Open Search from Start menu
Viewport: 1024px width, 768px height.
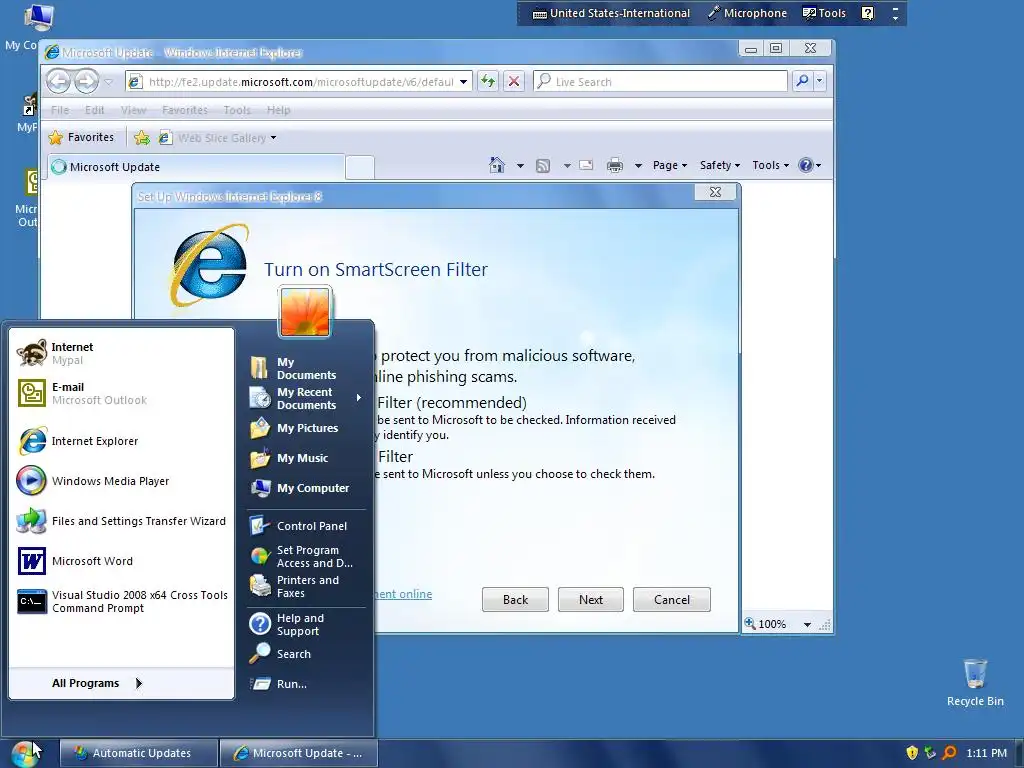point(306,654)
